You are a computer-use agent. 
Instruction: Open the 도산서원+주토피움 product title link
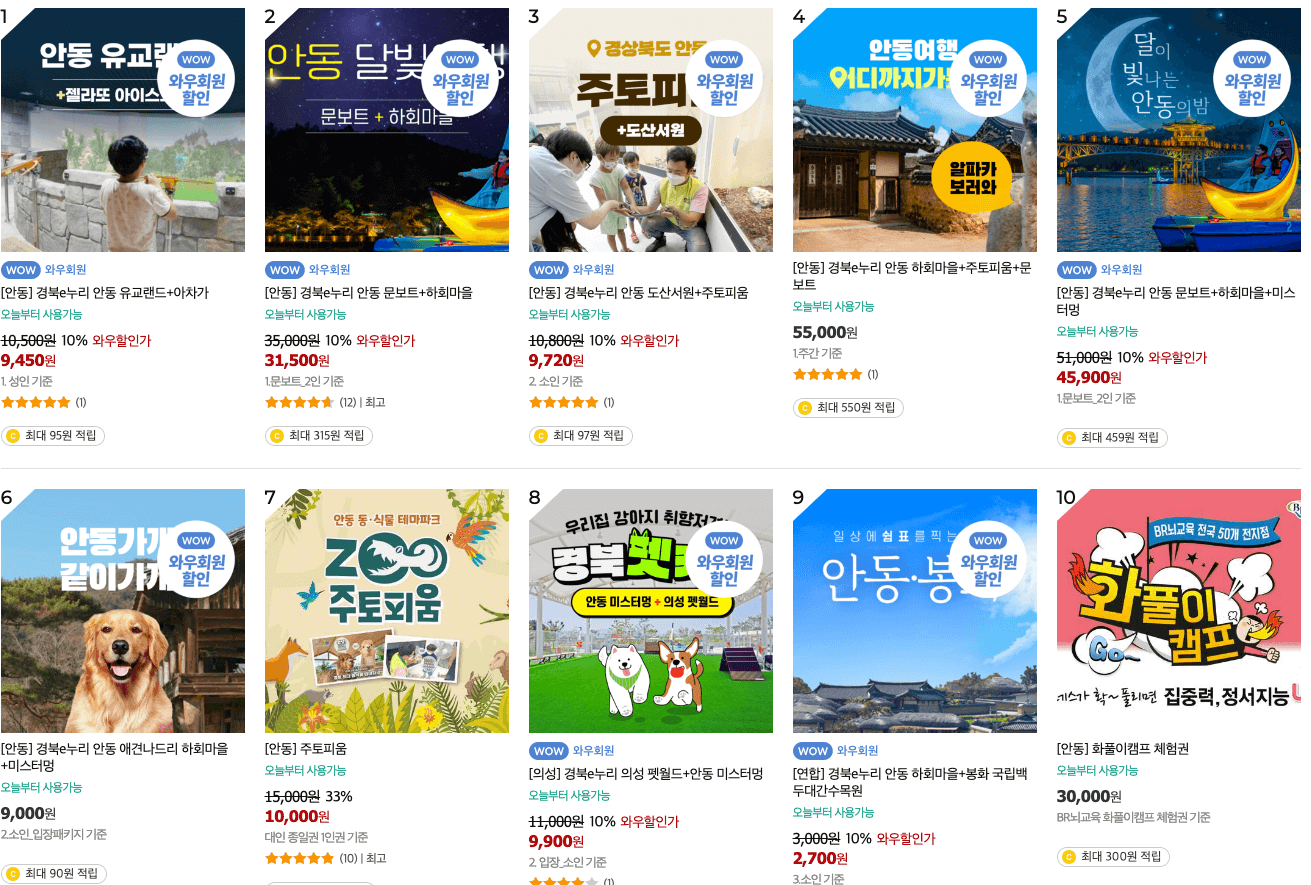pos(639,293)
